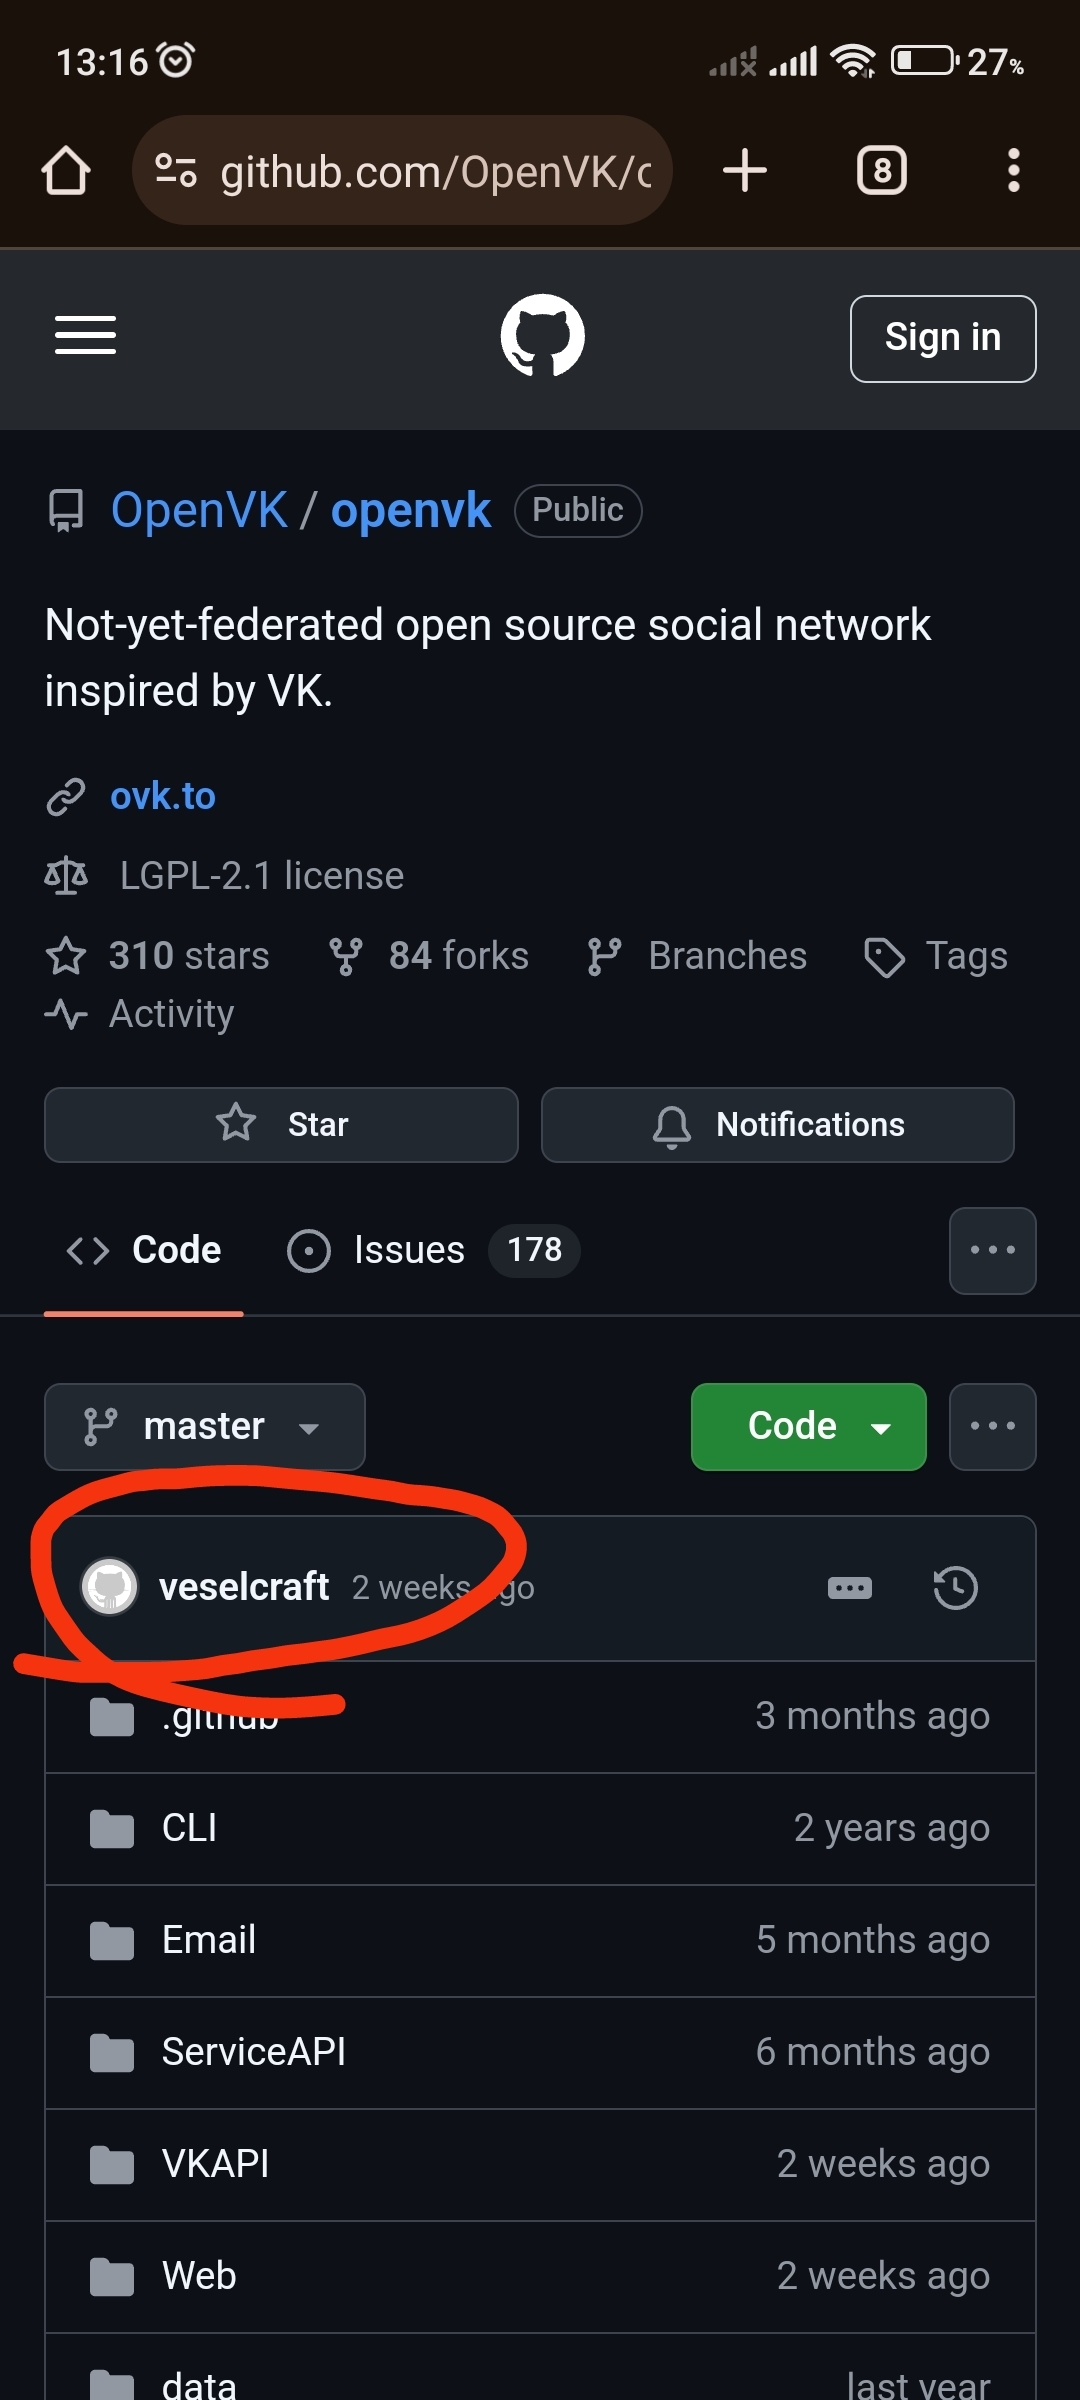Open the Notifications subscription button

[777, 1125]
